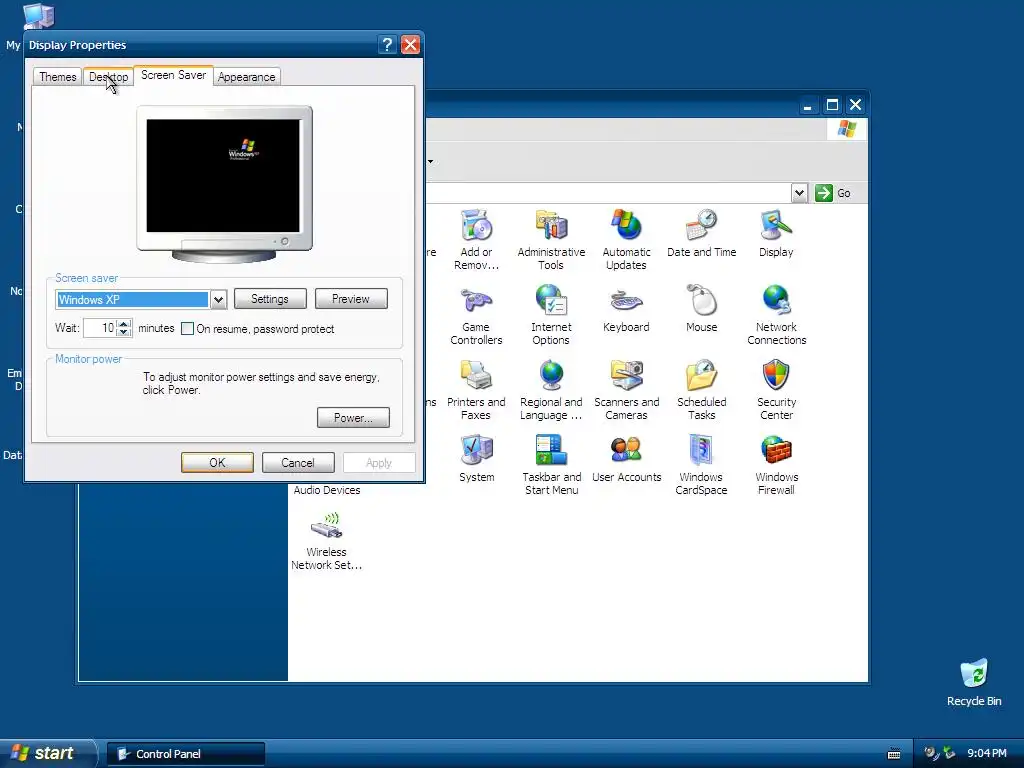Confirm with the OK button
This screenshot has height=768, width=1024.
tap(217, 462)
